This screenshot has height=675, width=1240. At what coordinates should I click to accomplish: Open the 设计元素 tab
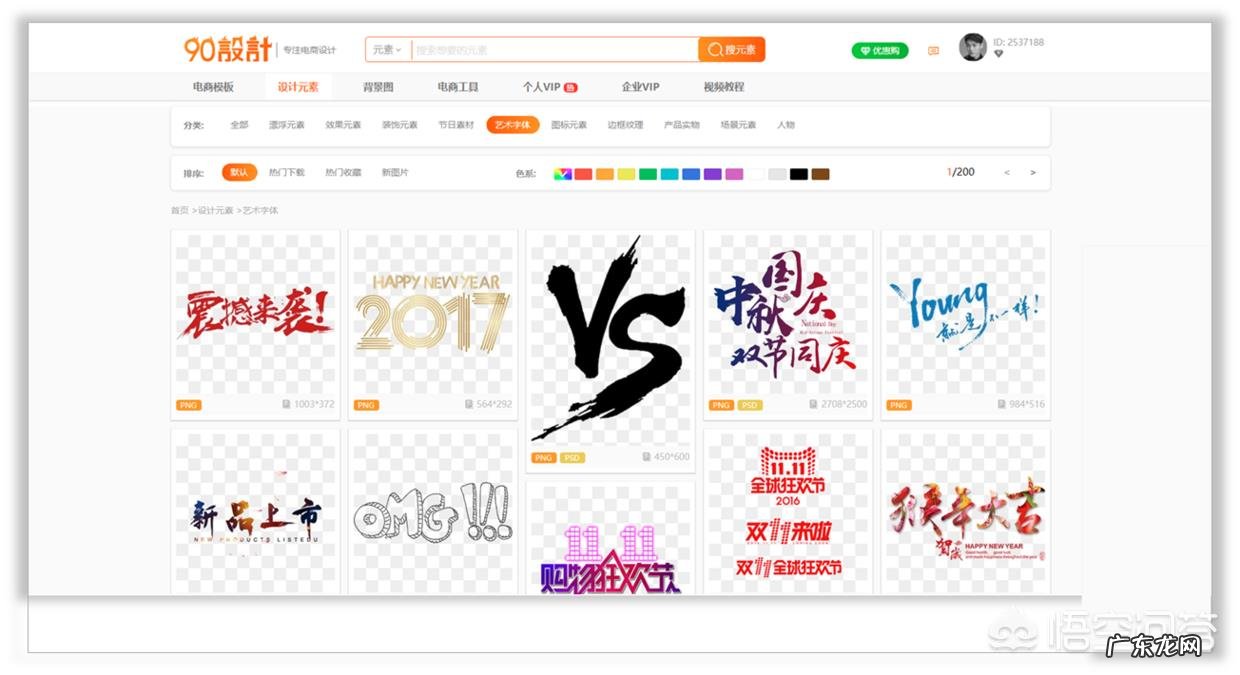coord(298,87)
